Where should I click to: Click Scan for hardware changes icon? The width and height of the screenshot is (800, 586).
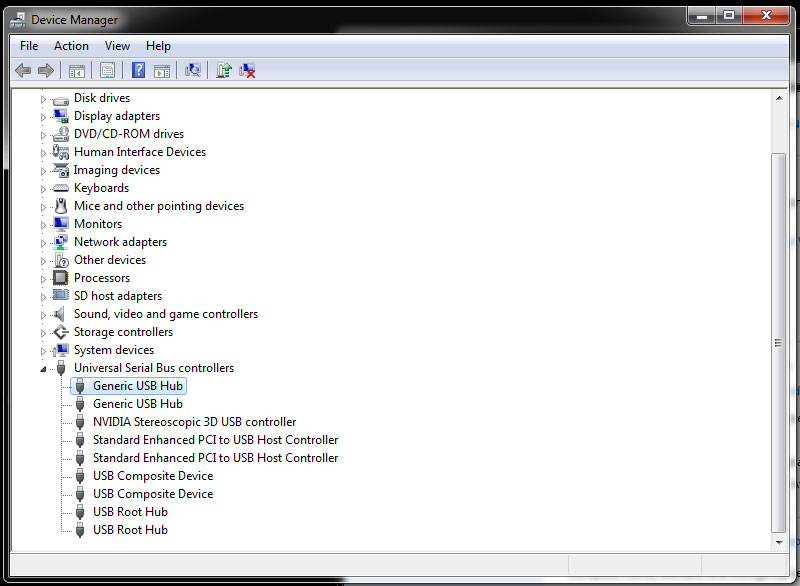(x=192, y=70)
